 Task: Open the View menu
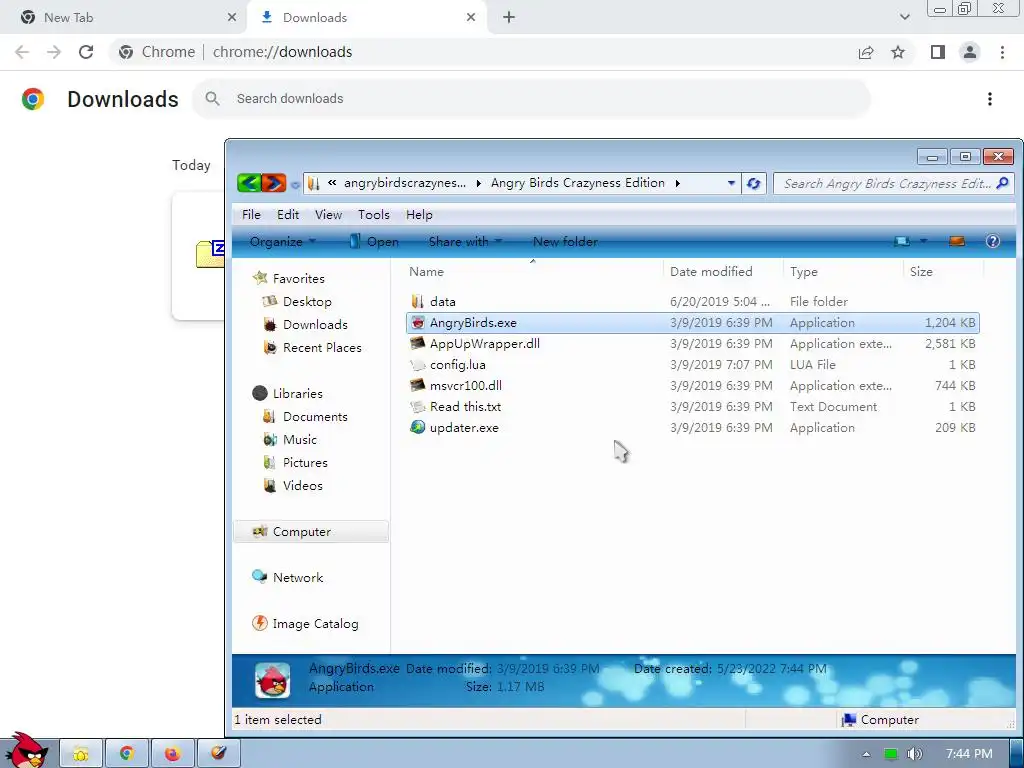coord(328,215)
